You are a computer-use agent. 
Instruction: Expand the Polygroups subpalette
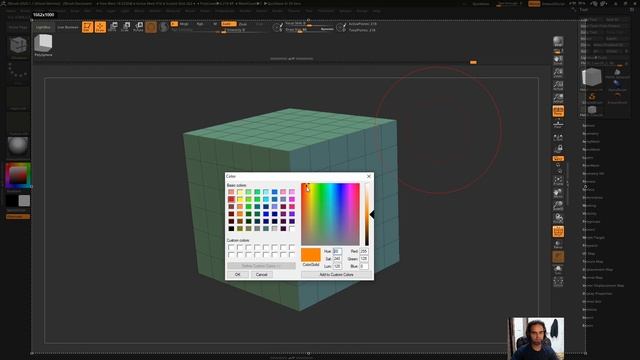tap(590, 222)
